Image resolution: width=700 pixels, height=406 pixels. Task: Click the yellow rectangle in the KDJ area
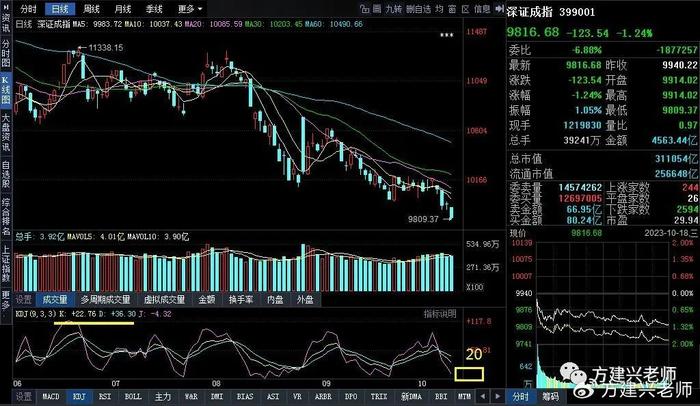[469, 374]
